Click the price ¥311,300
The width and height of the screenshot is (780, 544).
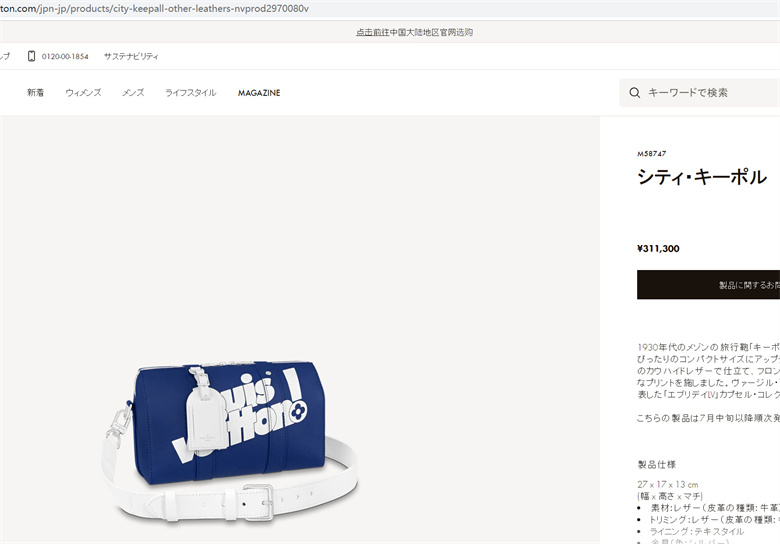coord(658,249)
